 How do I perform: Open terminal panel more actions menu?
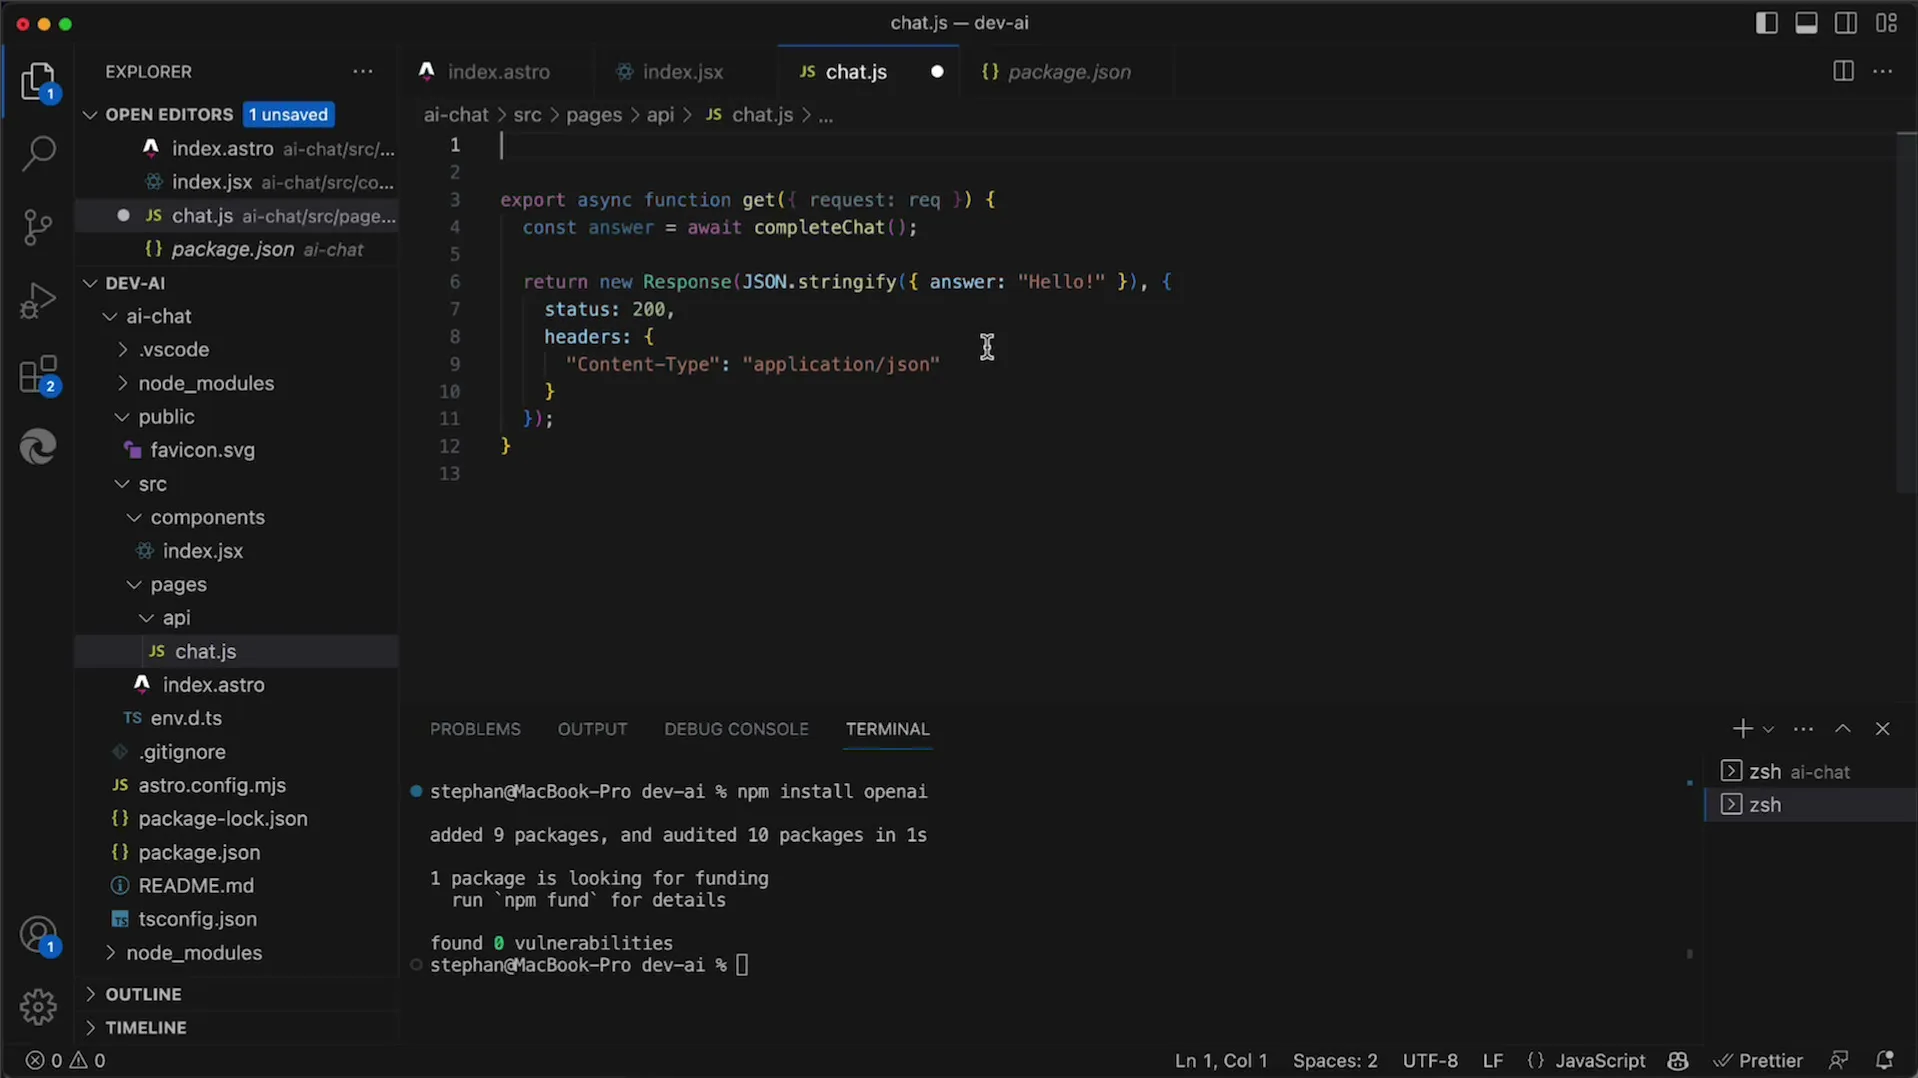[x=1803, y=729]
